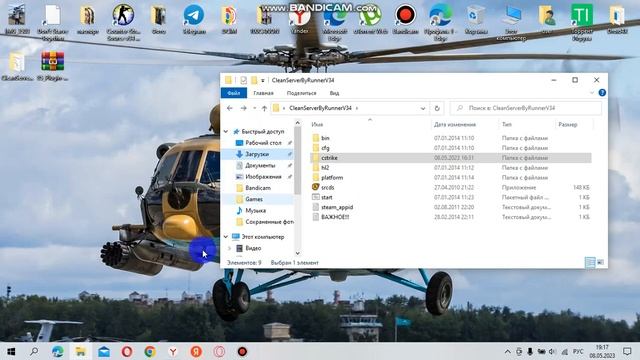640x360 pixels.
Task: Open the This PC desktop icon
Action: (511, 21)
